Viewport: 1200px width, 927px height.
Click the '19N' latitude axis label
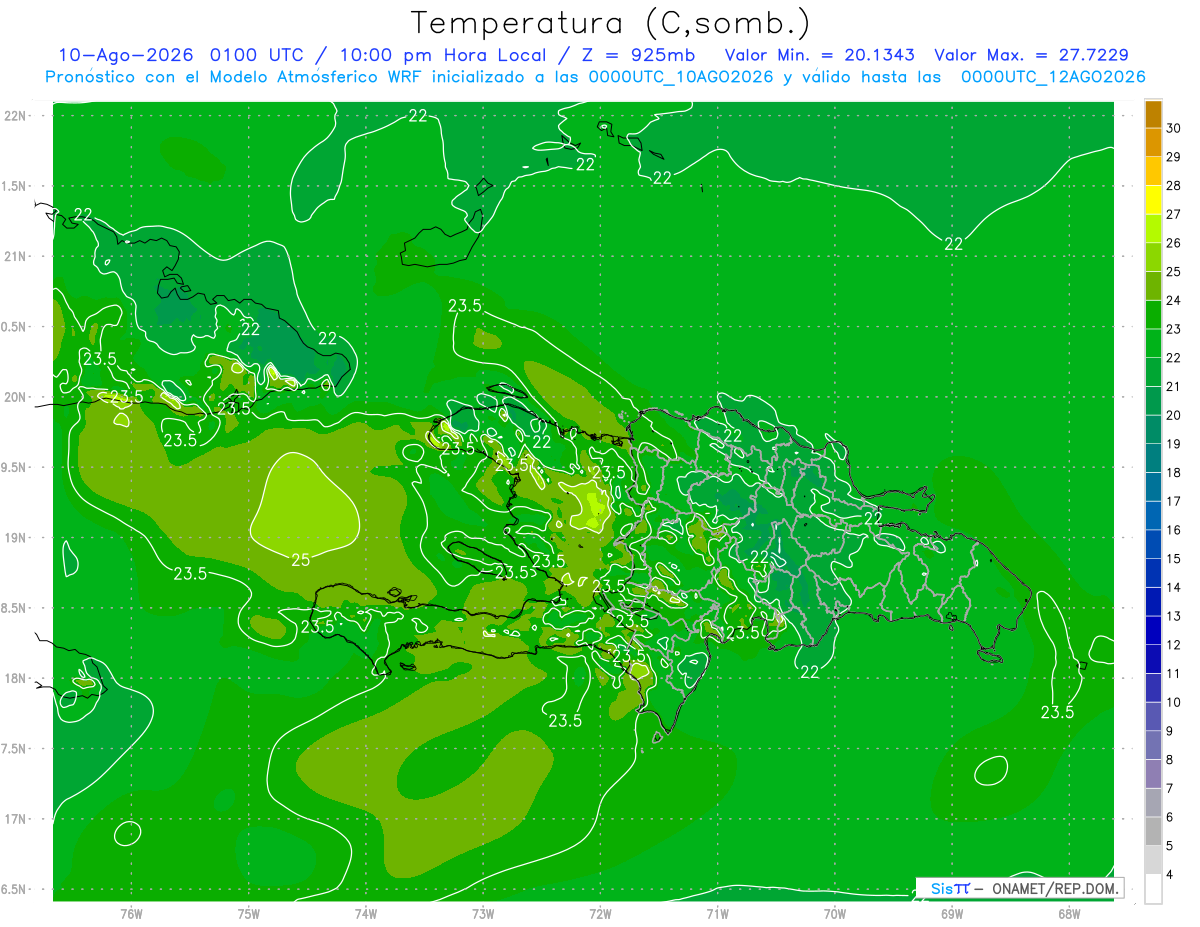click(16, 538)
